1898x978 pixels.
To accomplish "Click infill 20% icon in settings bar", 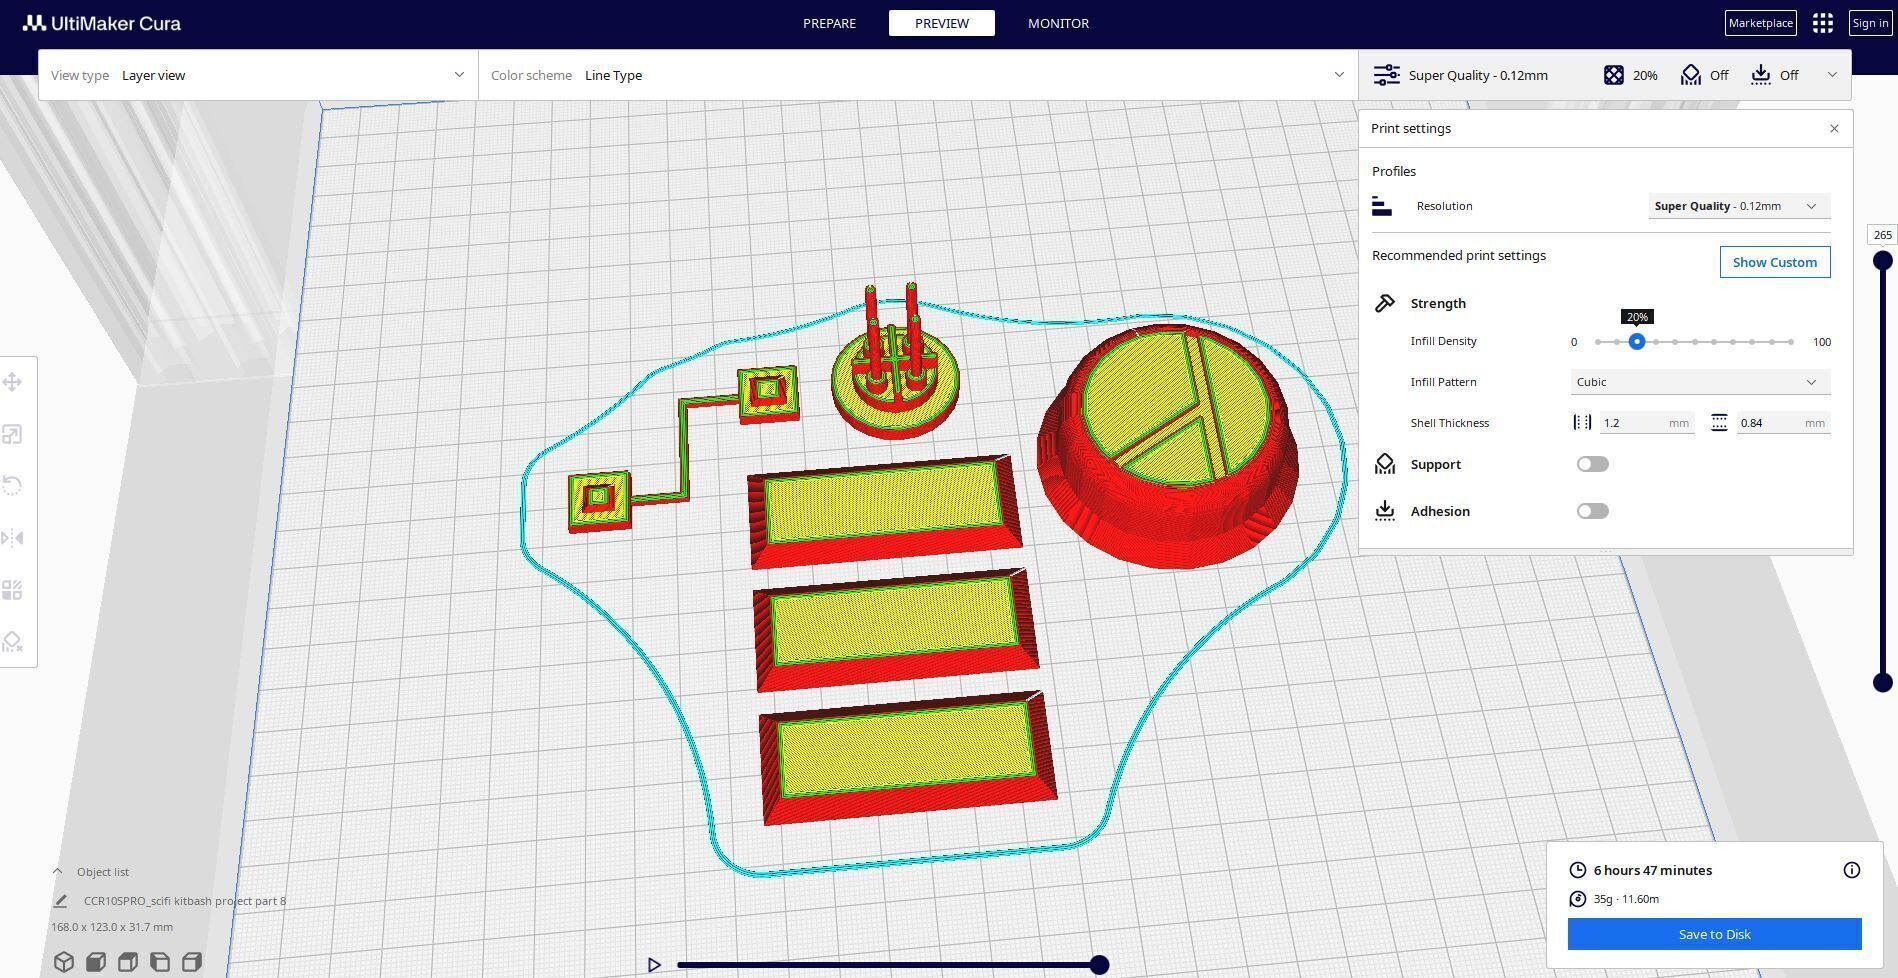I will coord(1614,75).
